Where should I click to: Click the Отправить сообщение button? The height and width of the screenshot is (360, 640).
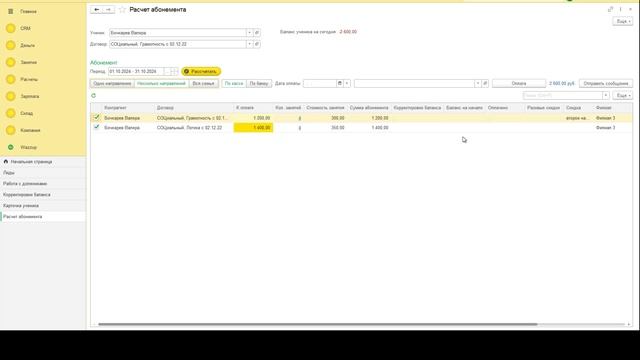point(606,83)
